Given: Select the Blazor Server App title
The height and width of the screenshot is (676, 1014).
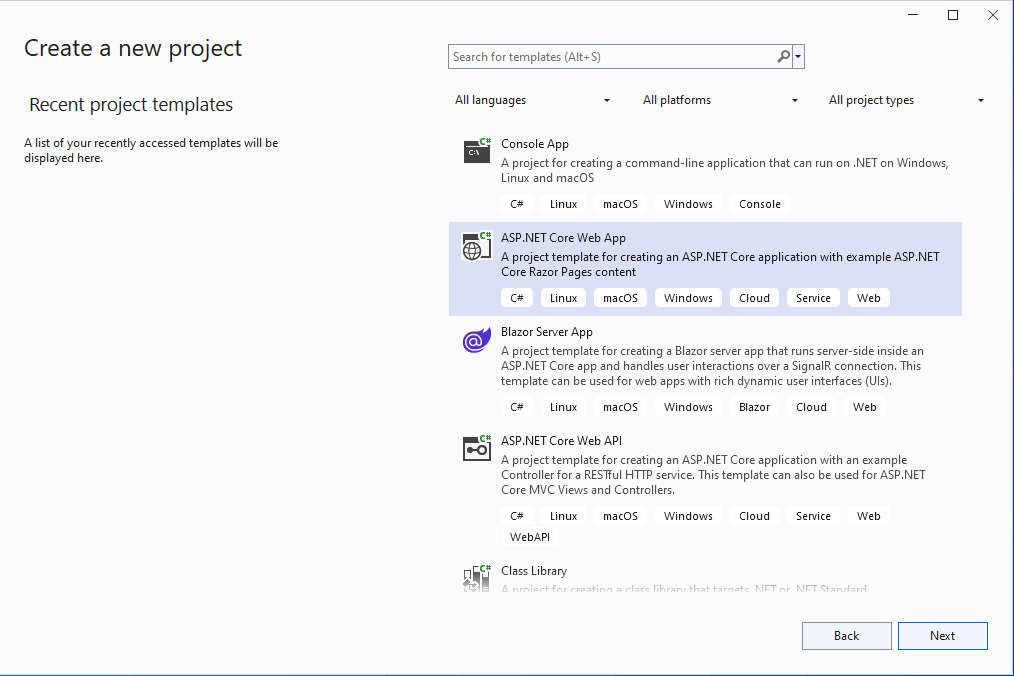Looking at the screenshot, I should pos(546,332).
